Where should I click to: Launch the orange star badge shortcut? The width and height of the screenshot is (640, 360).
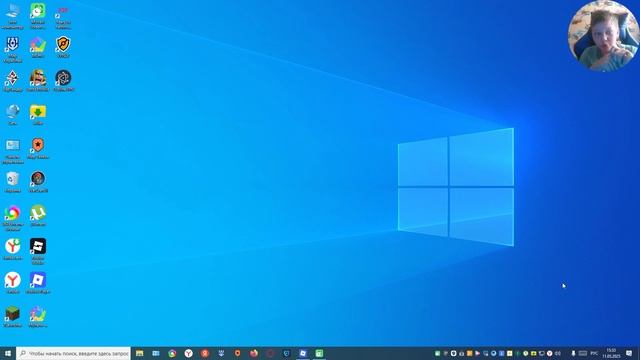click(38, 148)
